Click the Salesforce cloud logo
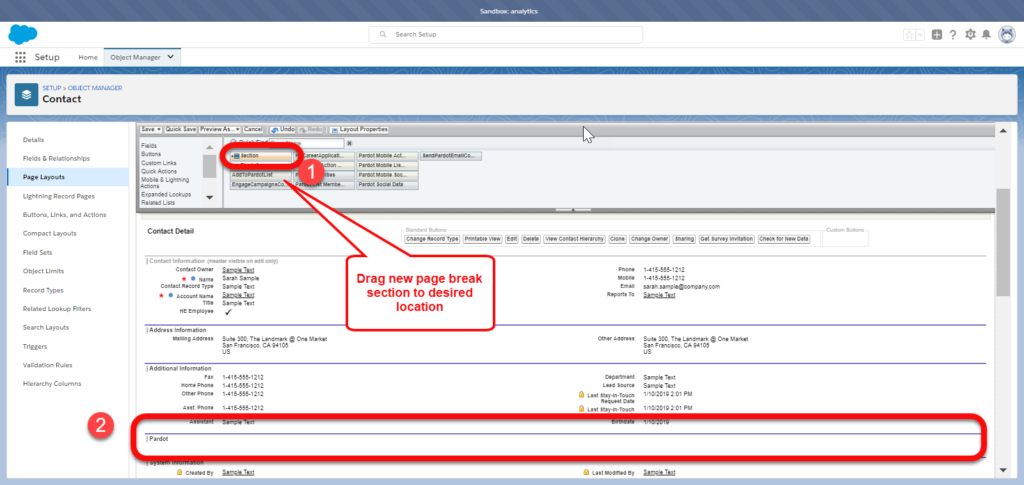The height and width of the screenshot is (485, 1024). click(23, 34)
